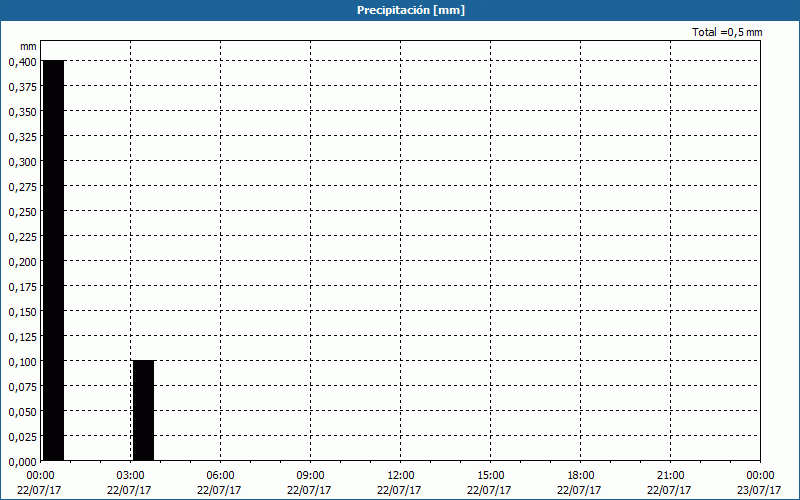Click the 0,375 y-axis label
Viewport: 800px width, 500px height.
22,87
